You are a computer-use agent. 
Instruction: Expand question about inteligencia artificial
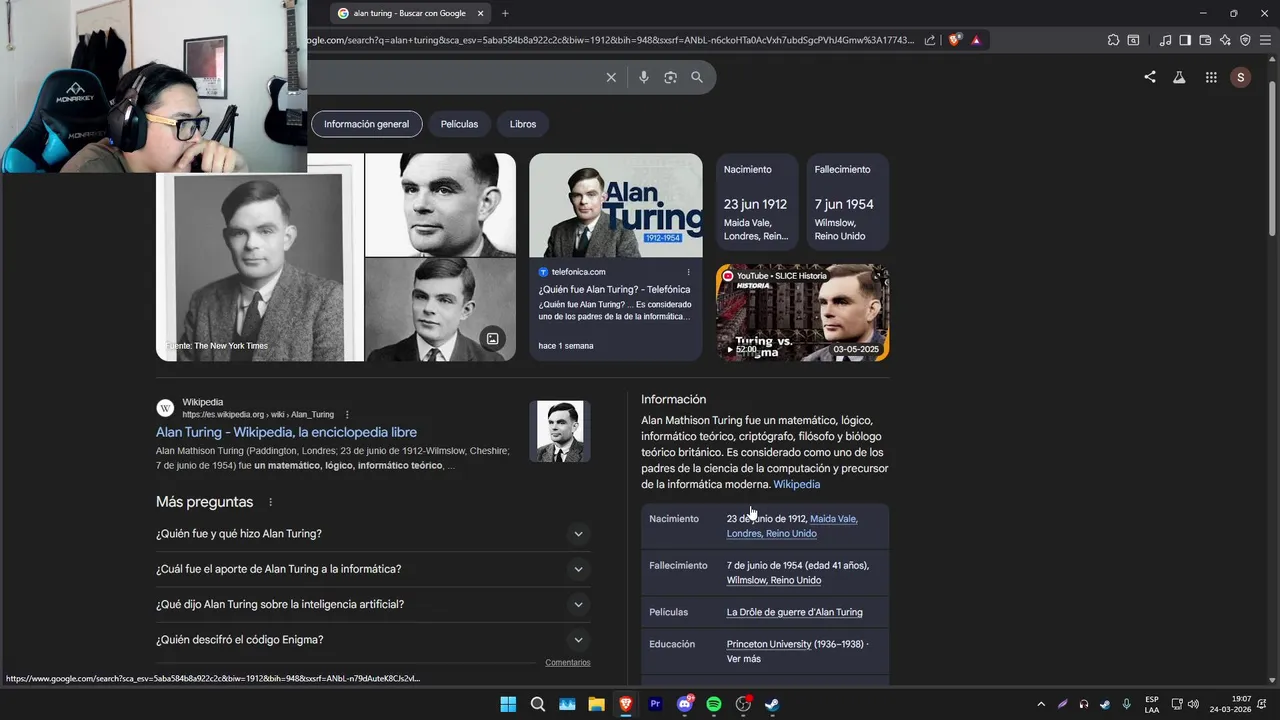coord(373,604)
